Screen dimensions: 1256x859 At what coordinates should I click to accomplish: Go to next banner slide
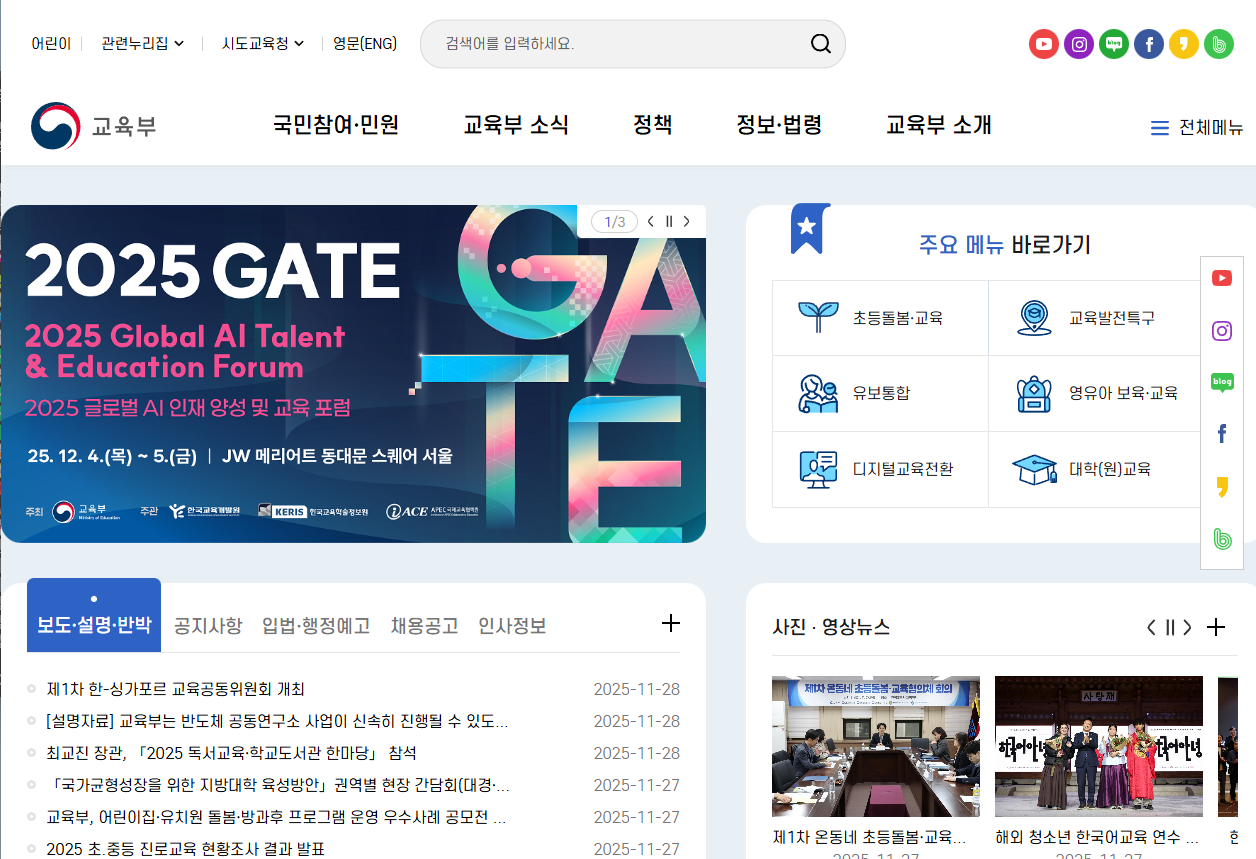tap(687, 222)
